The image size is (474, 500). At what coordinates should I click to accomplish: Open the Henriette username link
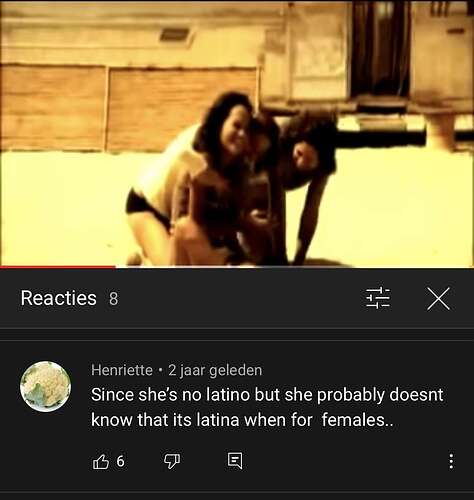click(122, 370)
